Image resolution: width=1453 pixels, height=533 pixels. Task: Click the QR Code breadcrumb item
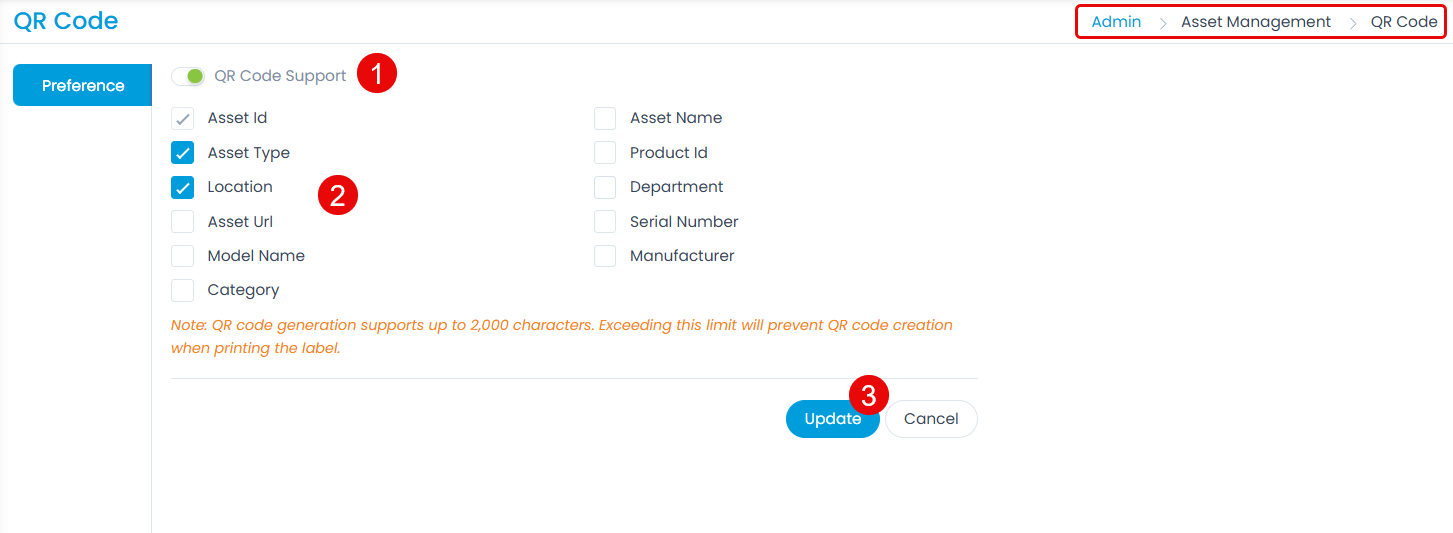1404,22
